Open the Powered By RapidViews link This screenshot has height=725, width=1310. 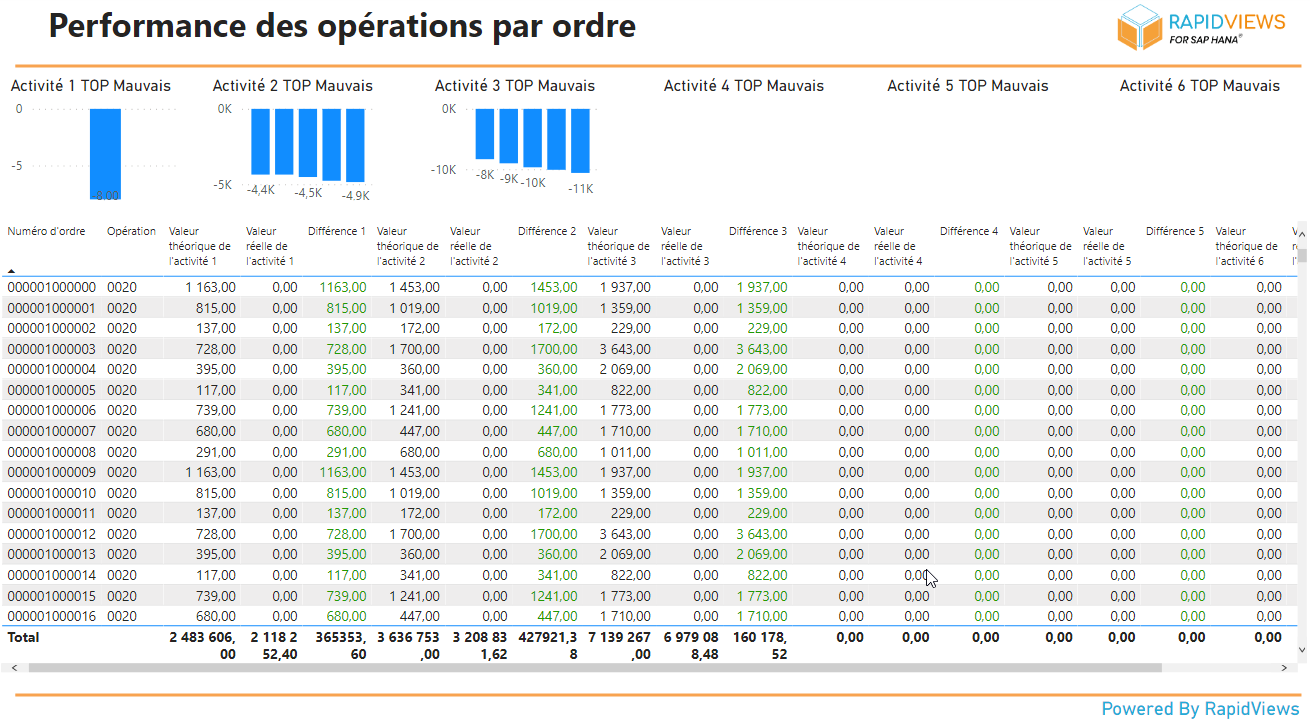click(1200, 709)
